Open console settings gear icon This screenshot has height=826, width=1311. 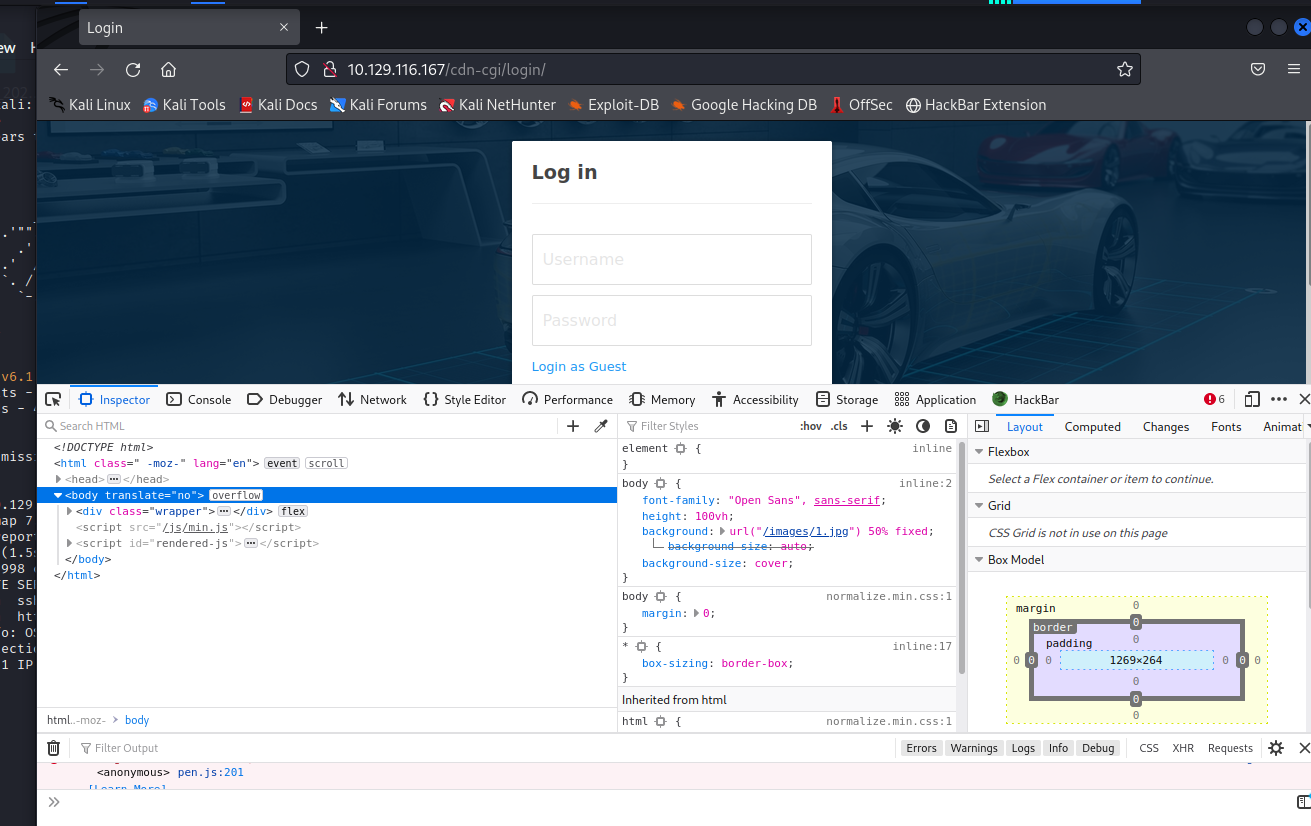1276,748
